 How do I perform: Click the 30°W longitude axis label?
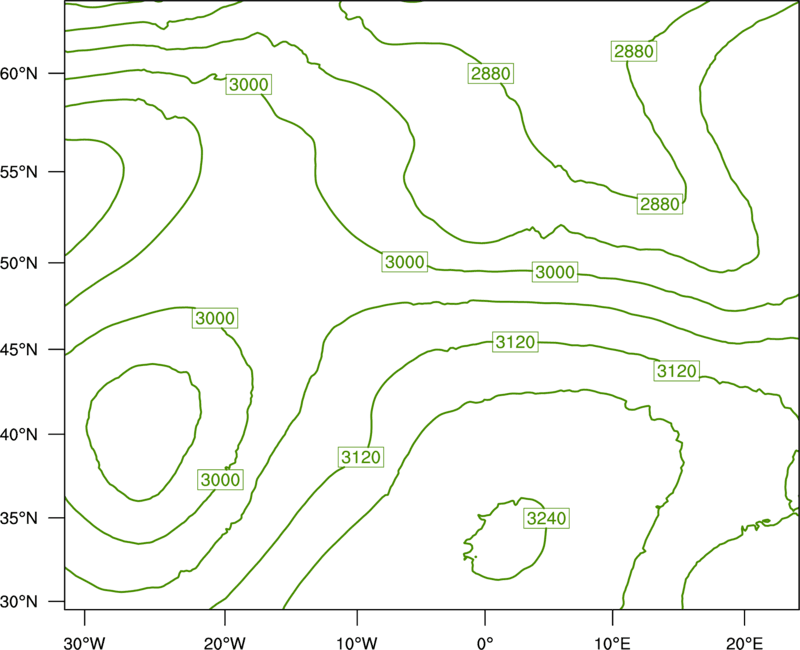point(85,643)
